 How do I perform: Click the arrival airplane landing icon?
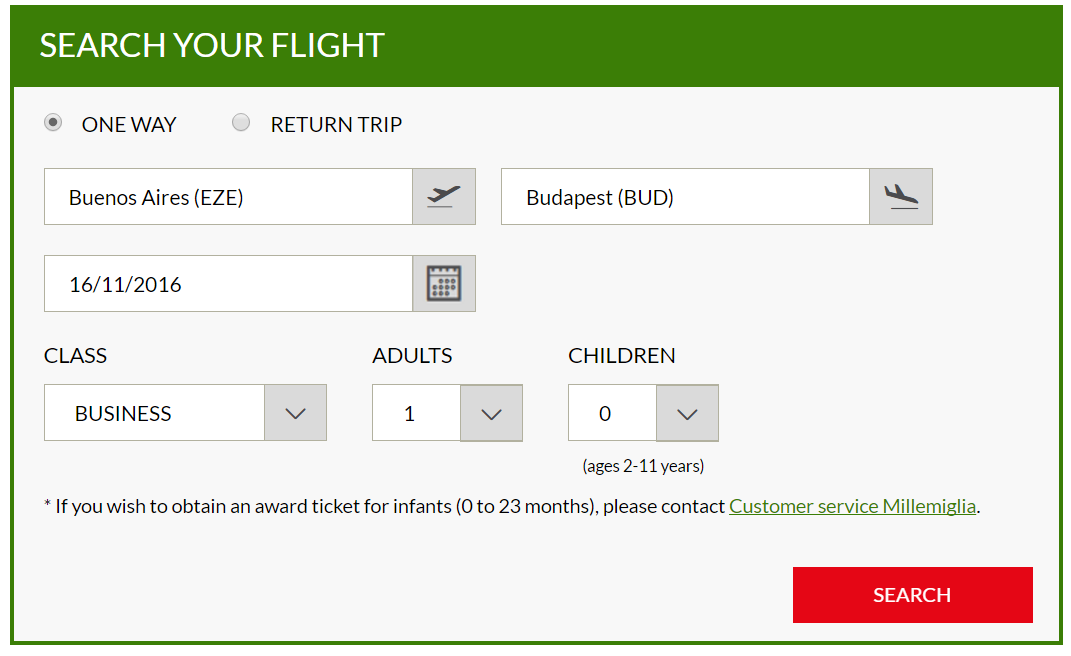[x=901, y=197]
